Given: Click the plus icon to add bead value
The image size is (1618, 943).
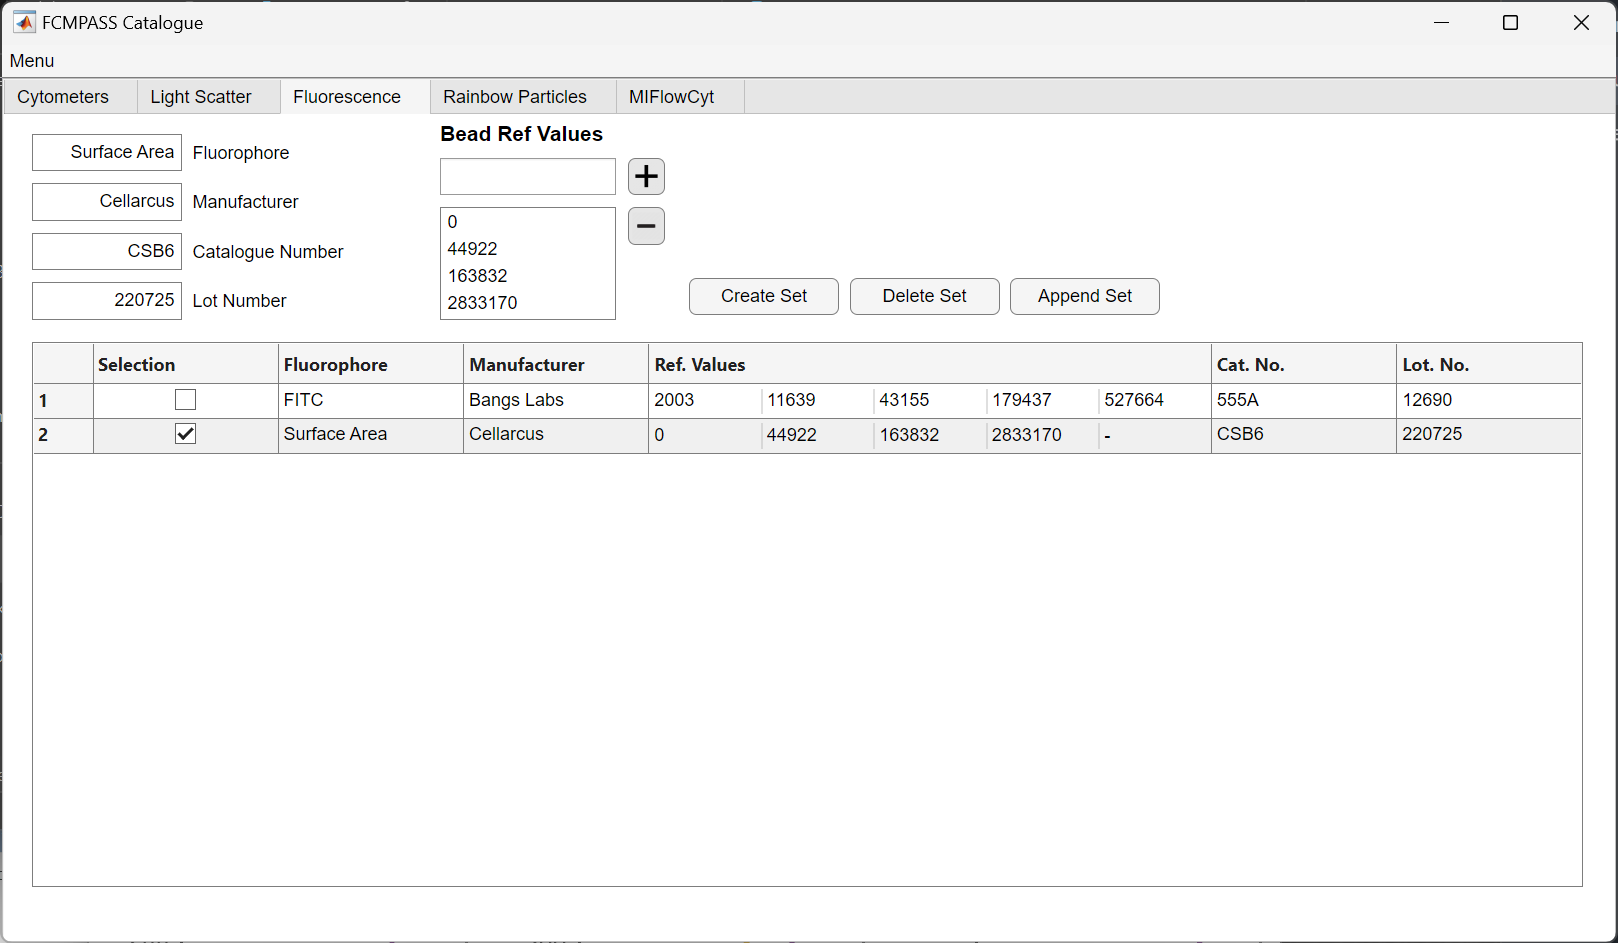Looking at the screenshot, I should click(646, 177).
